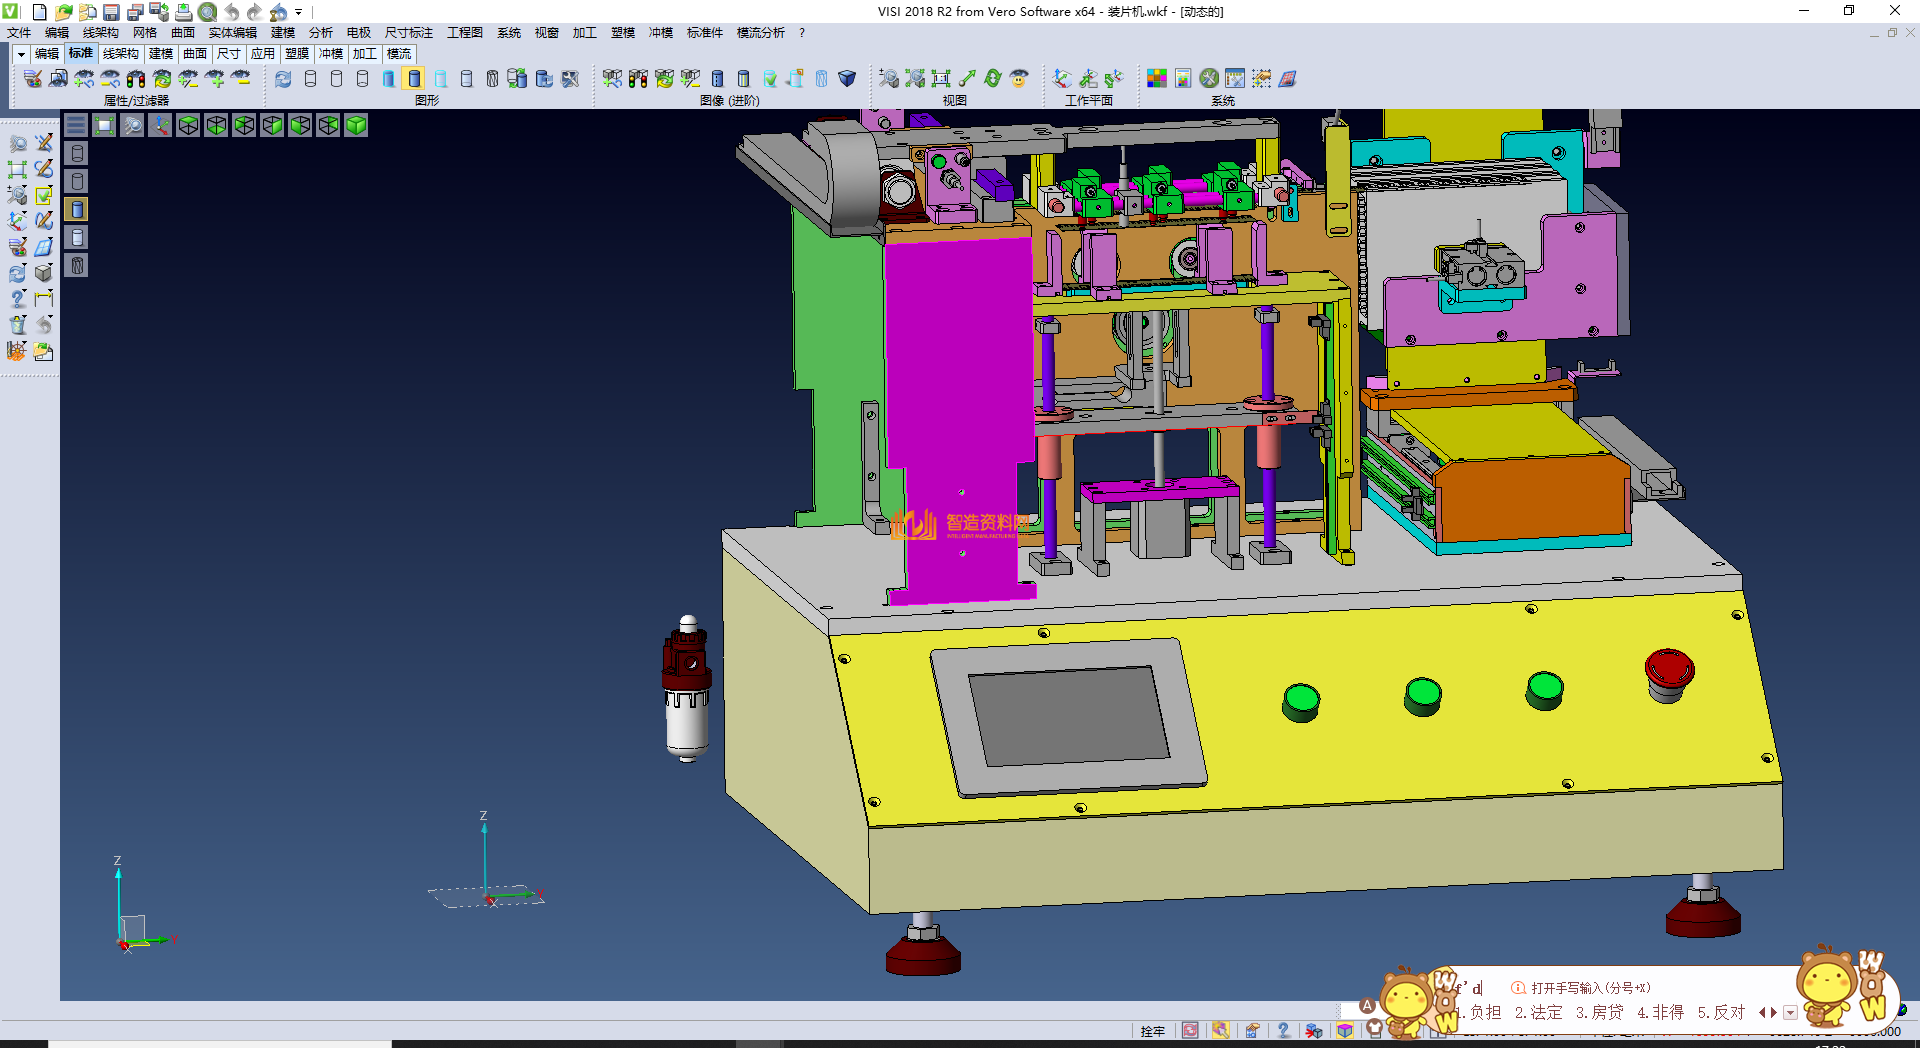Open the ribbon tab list dropdown arrow

(x=20, y=54)
